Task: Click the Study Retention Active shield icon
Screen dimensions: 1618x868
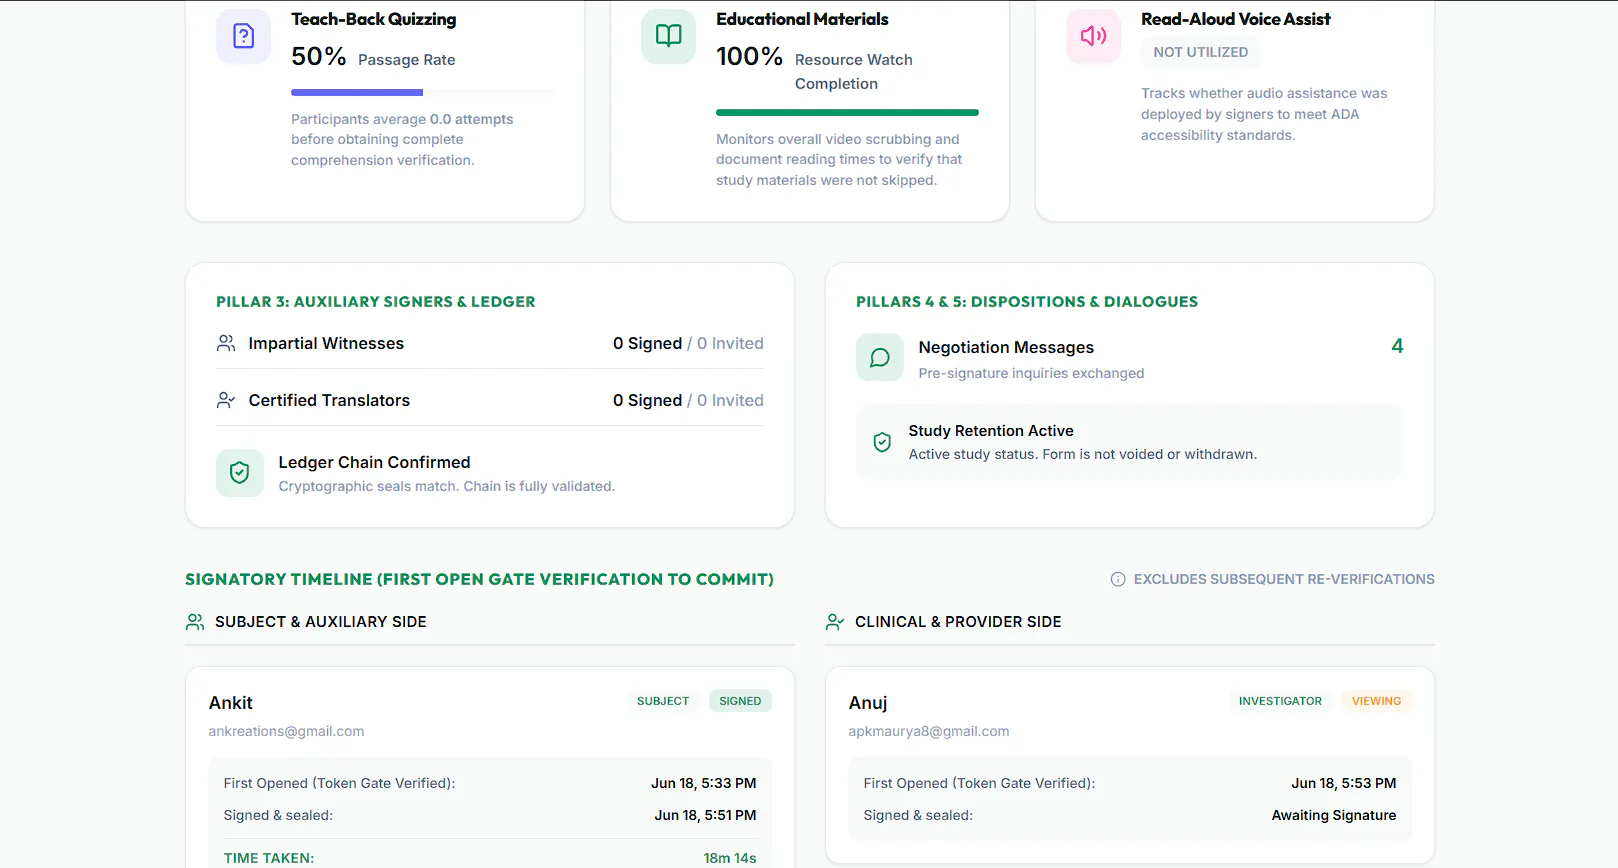Action: (x=882, y=442)
